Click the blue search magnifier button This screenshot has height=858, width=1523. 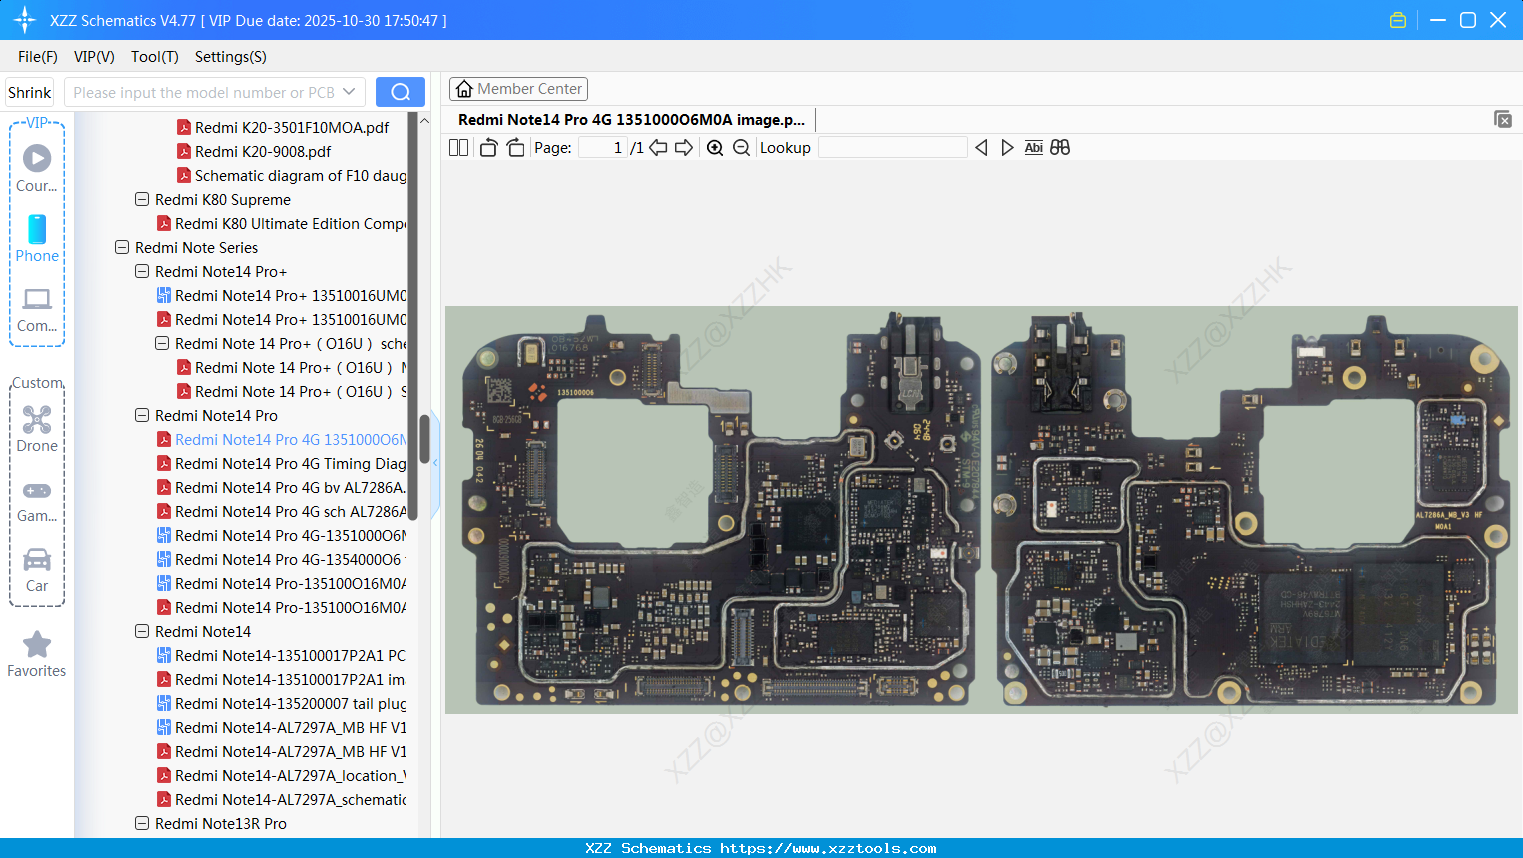pyautogui.click(x=400, y=91)
